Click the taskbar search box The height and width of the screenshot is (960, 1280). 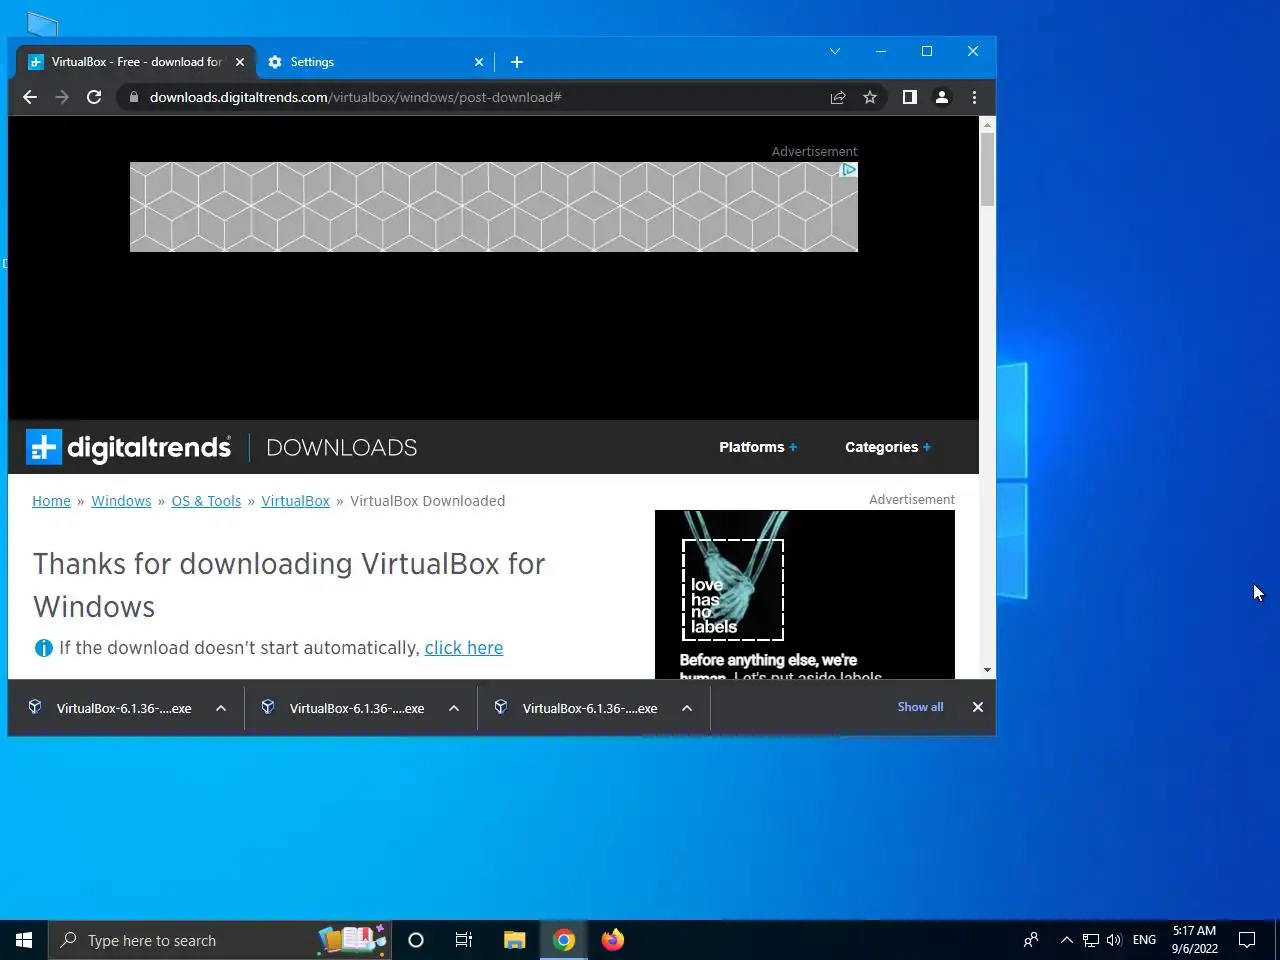(220, 940)
